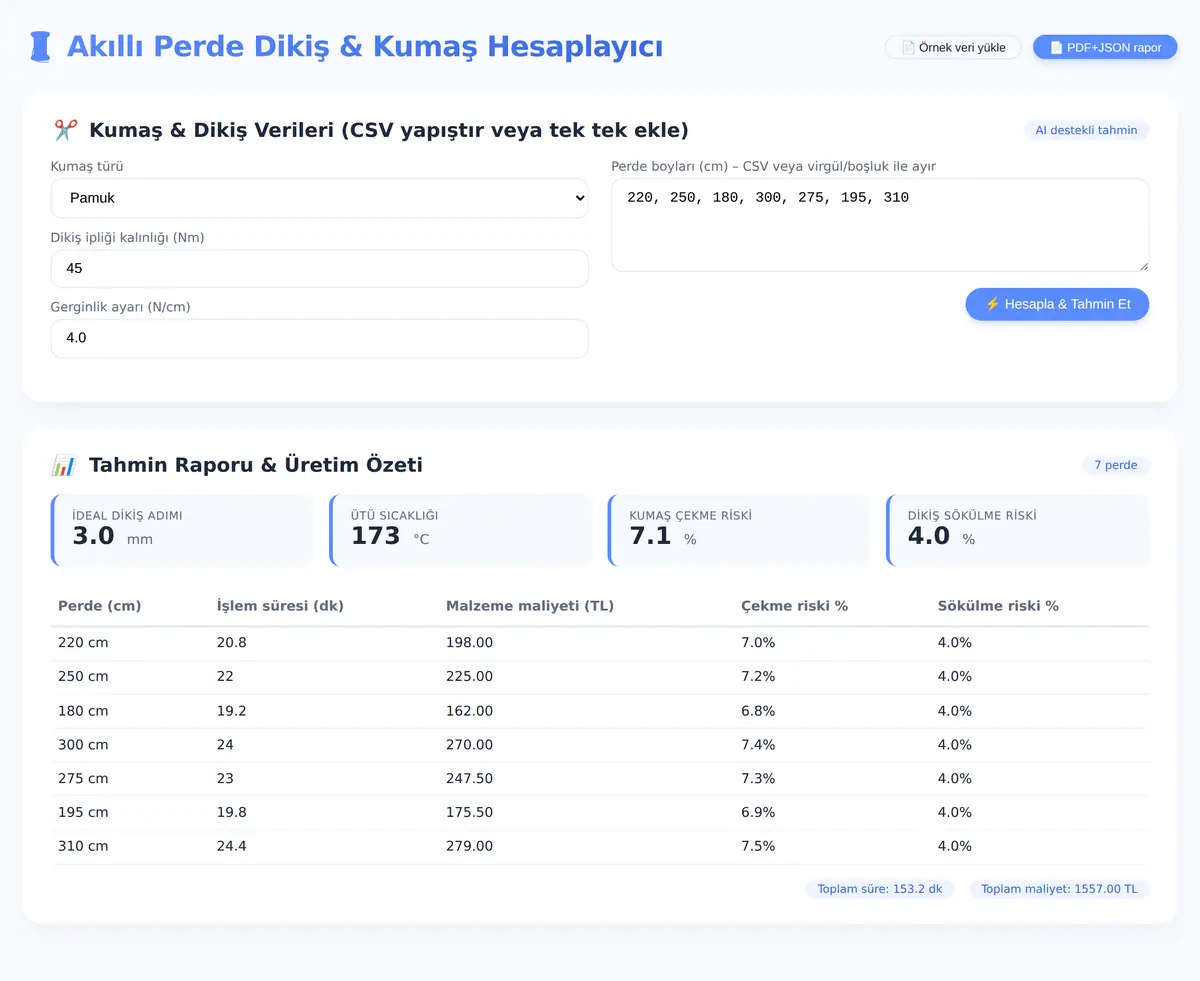This screenshot has width=1200, height=981.
Task: Select the İdeal Dikiş Adımı 3.0 mm card
Action: (182, 530)
